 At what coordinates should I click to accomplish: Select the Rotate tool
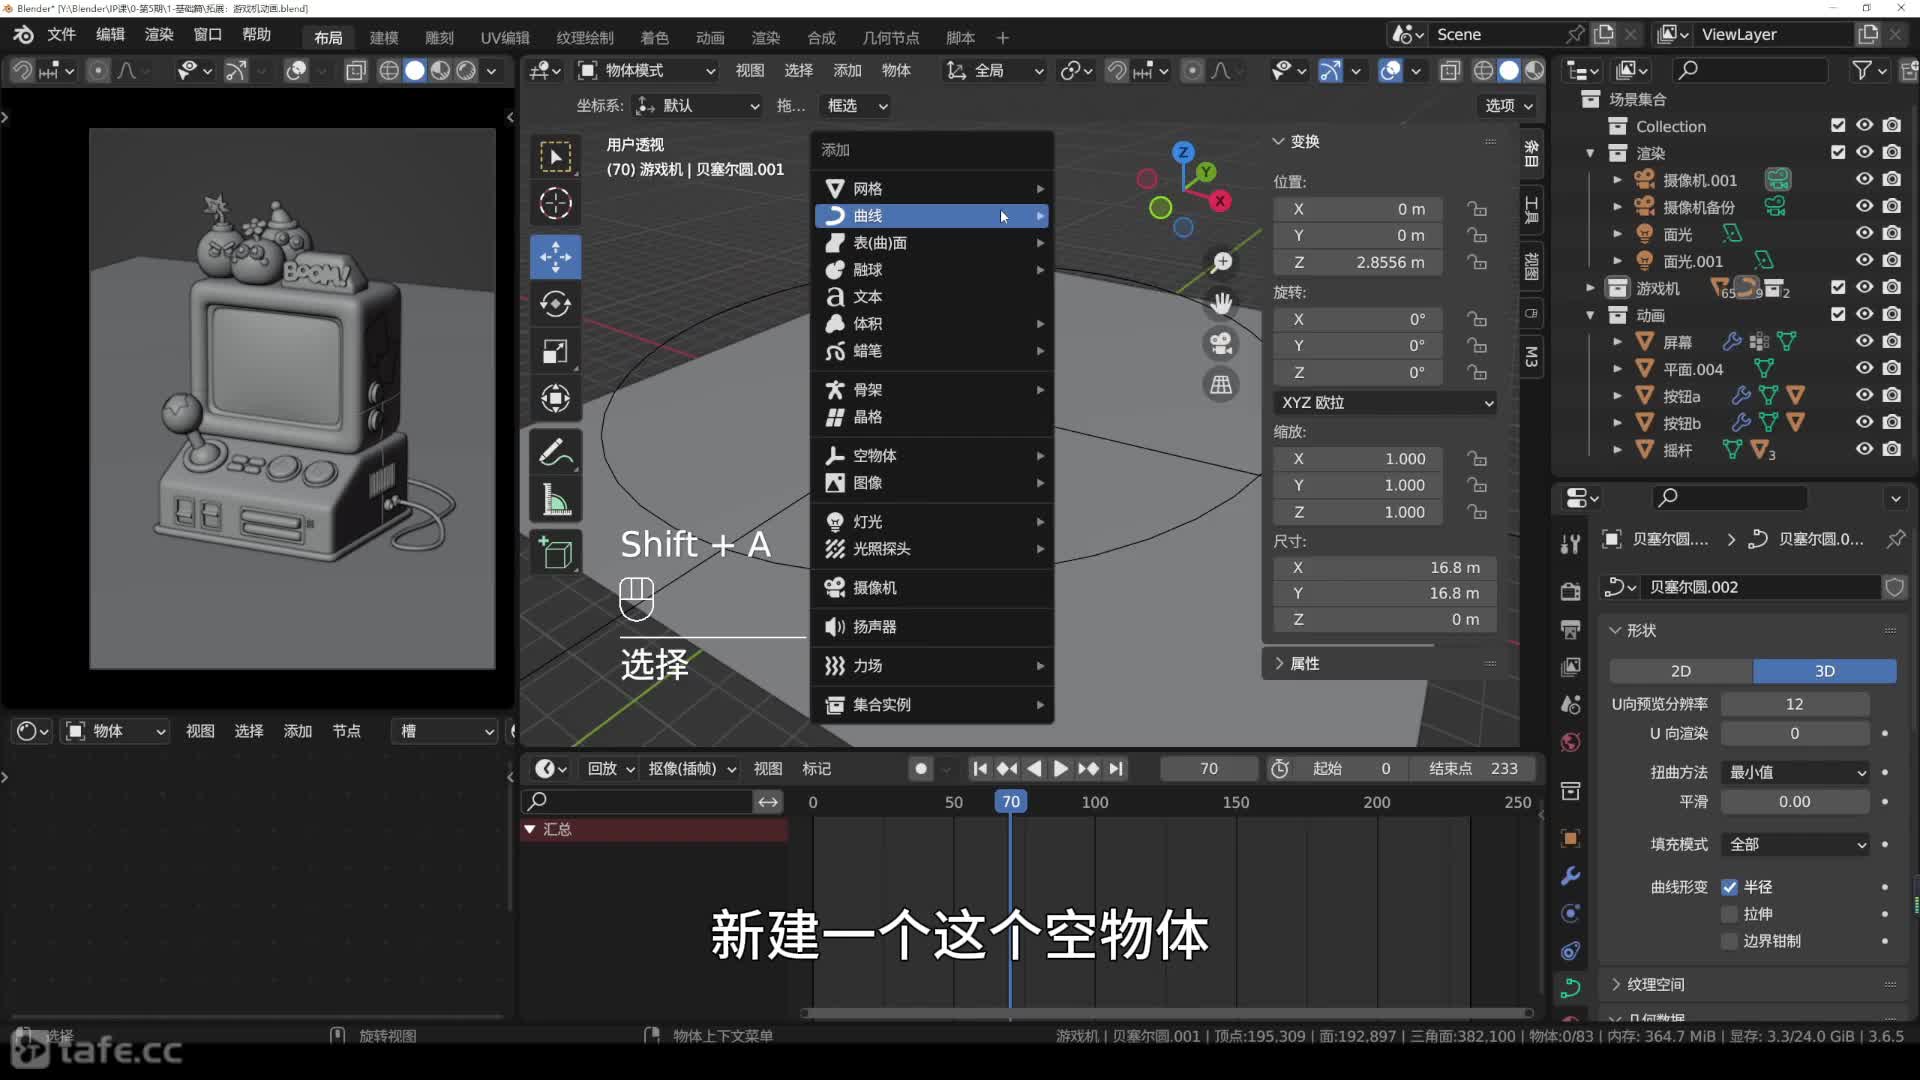(x=556, y=304)
